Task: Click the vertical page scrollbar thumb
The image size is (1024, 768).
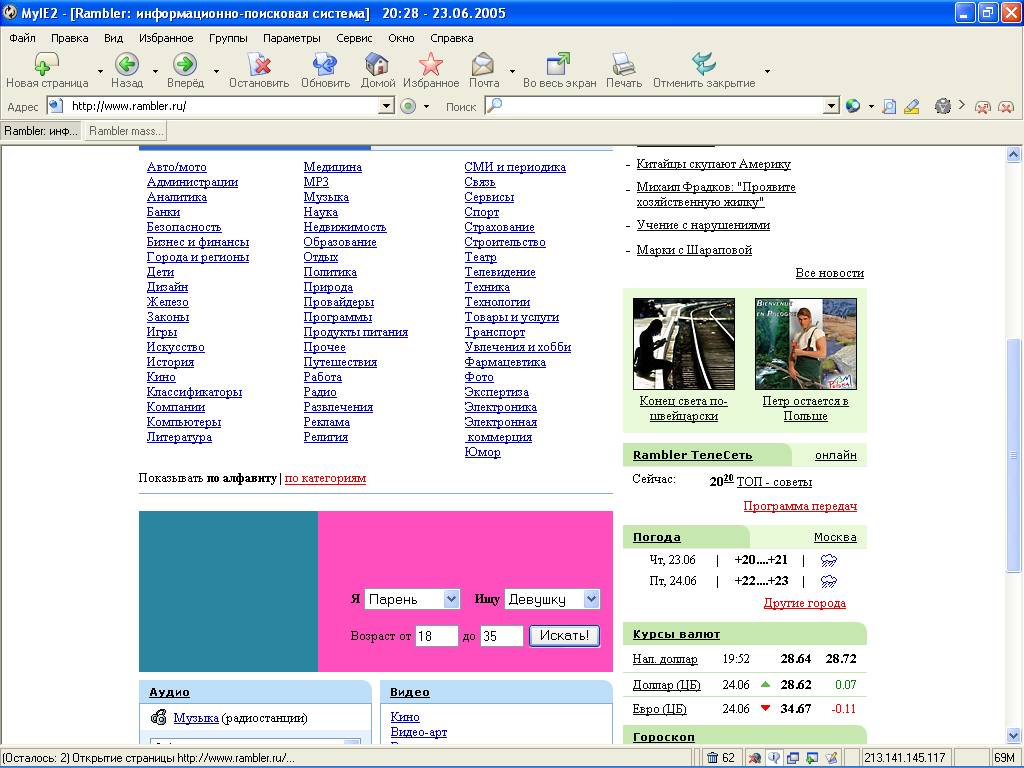Action: pos(1013,455)
